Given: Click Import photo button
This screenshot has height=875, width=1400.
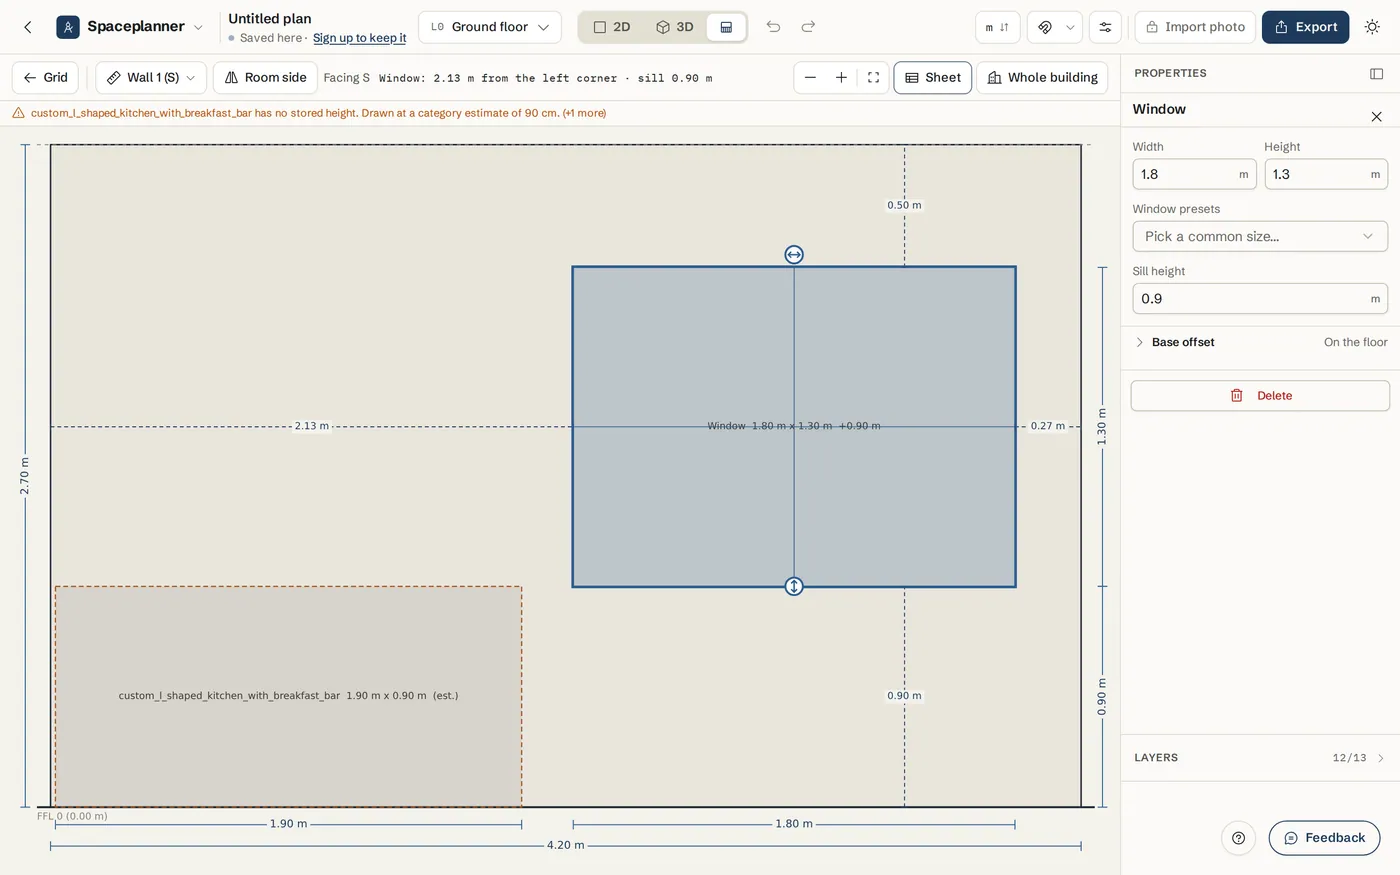Looking at the screenshot, I should (1195, 27).
